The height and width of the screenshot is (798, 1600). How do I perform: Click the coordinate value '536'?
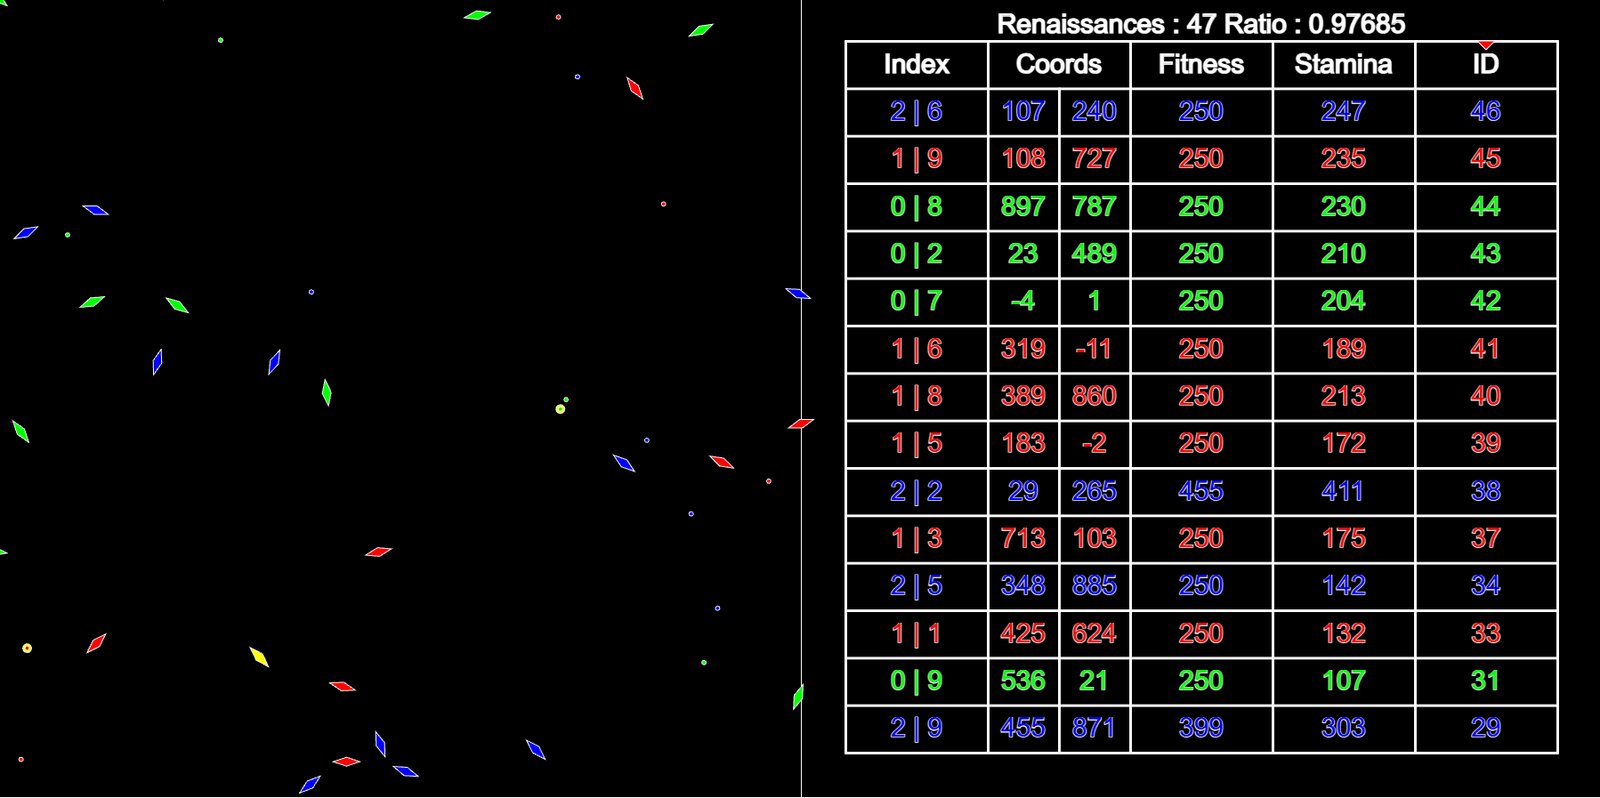pos(1023,680)
